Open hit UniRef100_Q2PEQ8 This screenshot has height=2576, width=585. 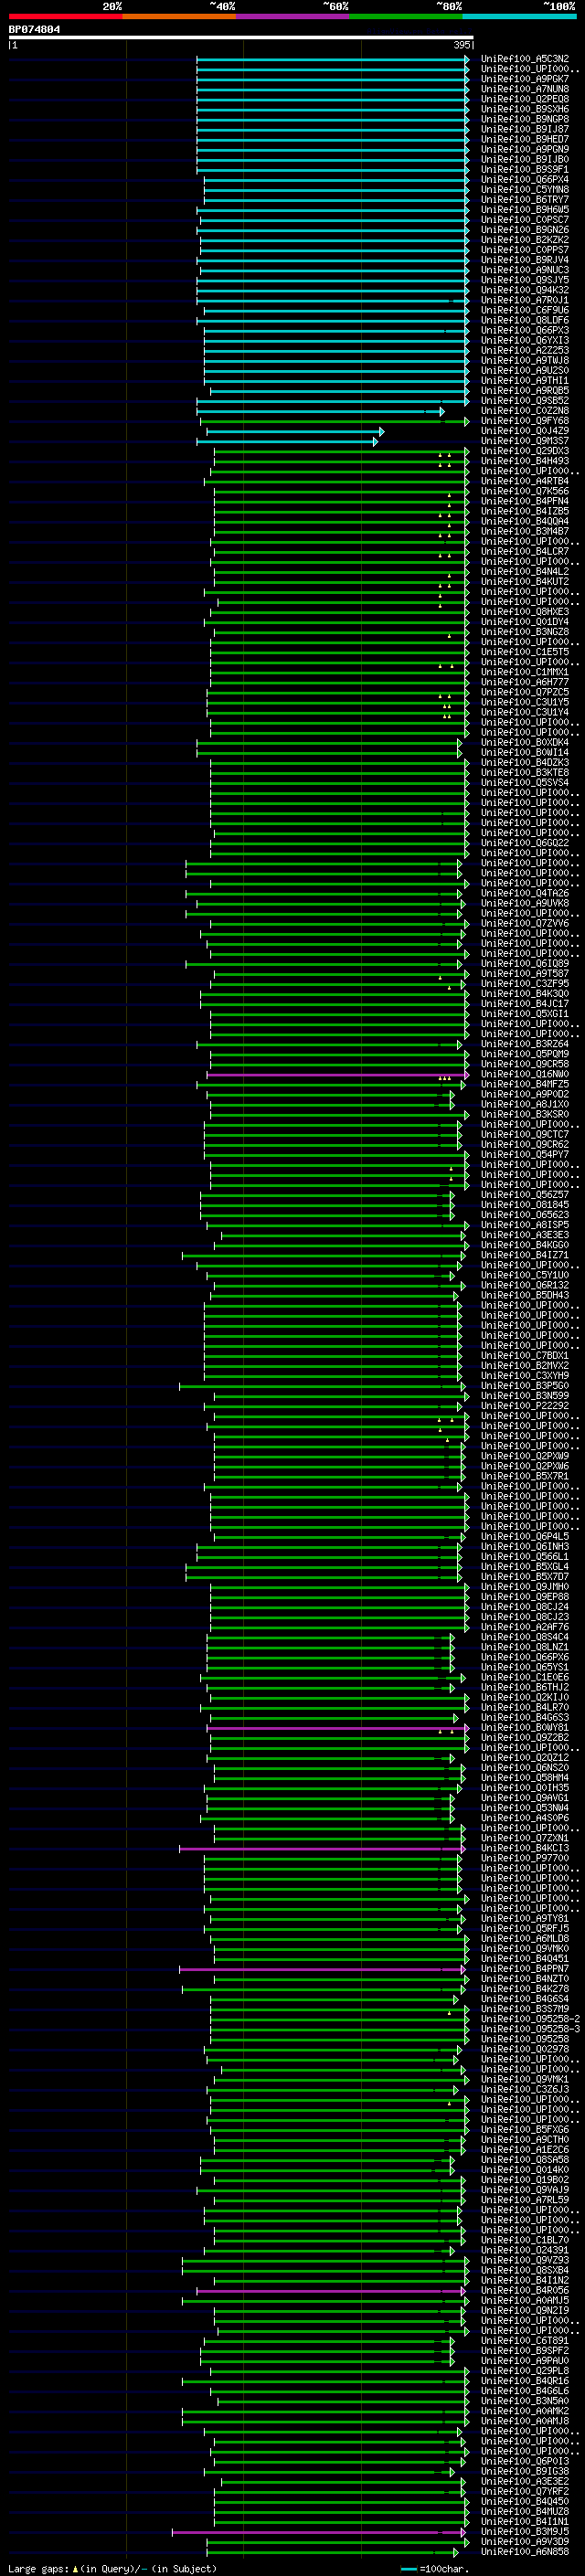click(x=525, y=99)
